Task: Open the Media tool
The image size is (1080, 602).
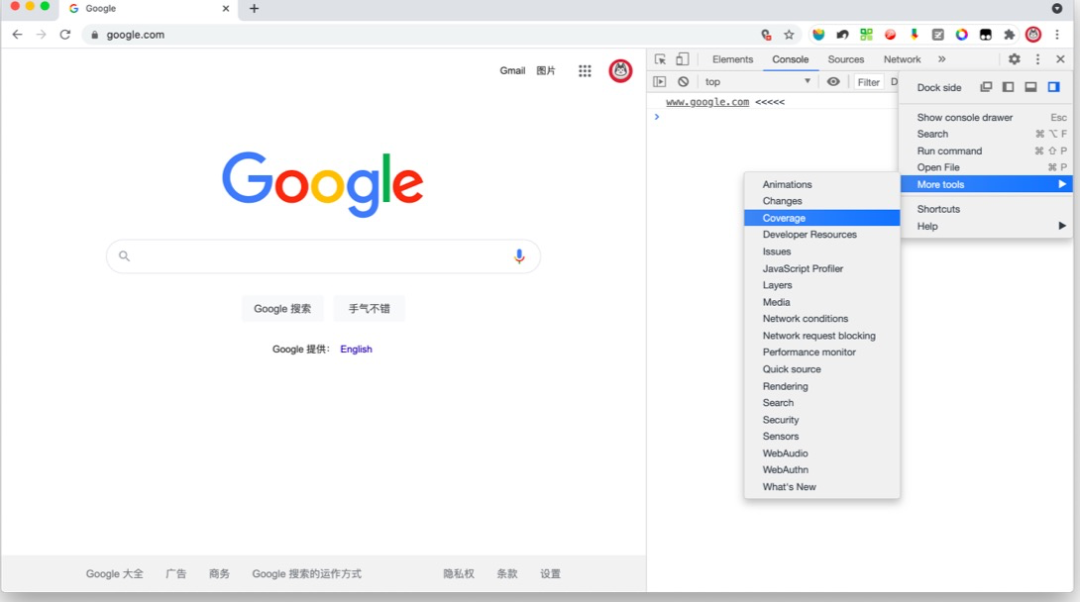Action: point(822,302)
